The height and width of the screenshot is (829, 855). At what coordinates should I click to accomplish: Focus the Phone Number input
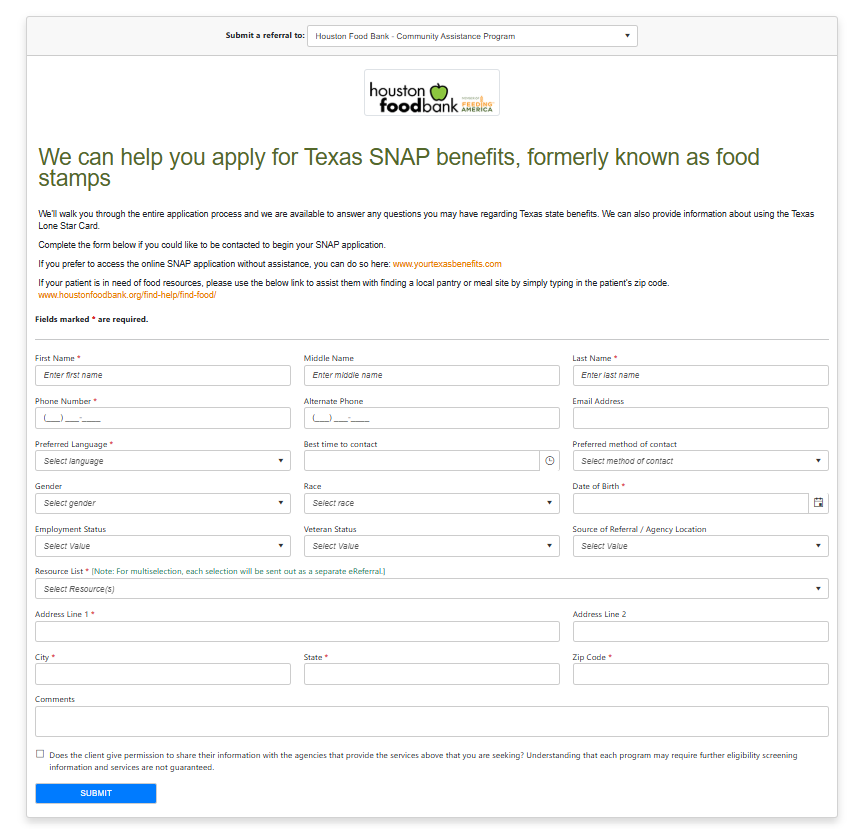tap(162, 417)
